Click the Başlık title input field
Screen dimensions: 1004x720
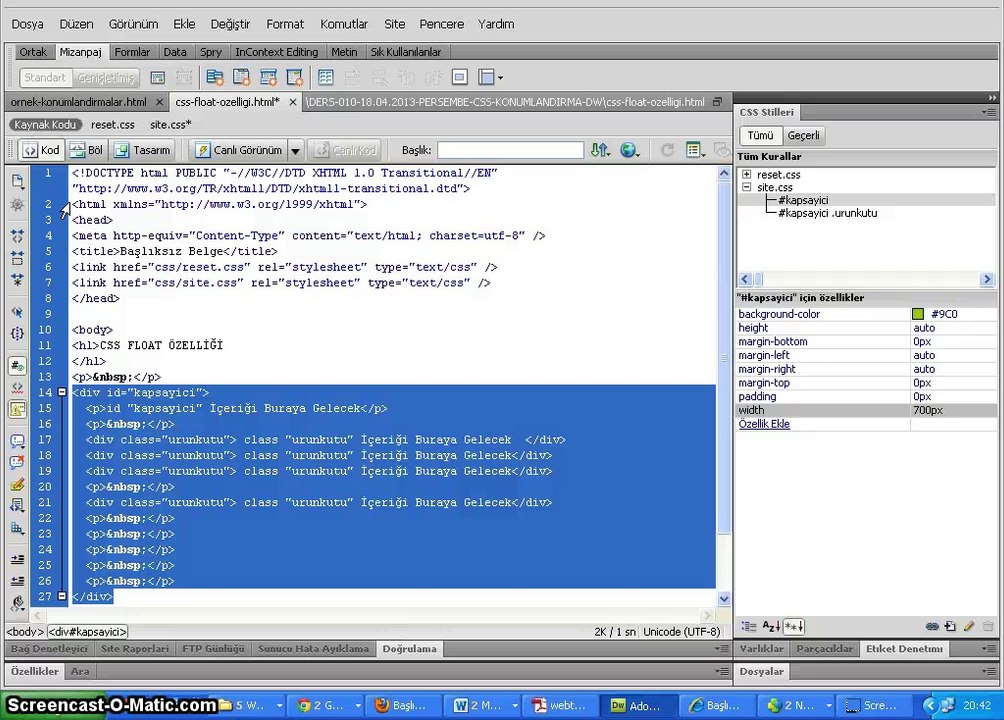(x=510, y=150)
